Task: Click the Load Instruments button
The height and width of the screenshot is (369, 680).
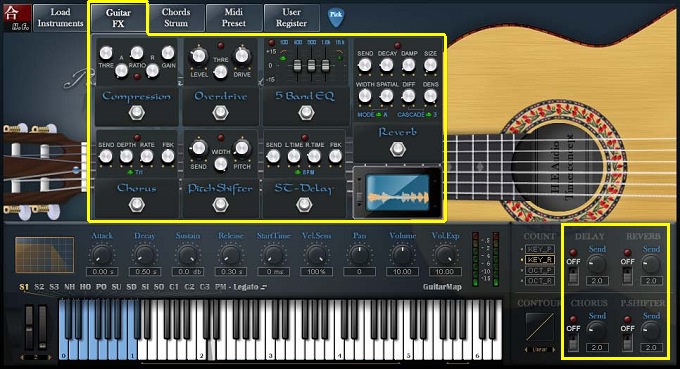Action: (x=60, y=18)
